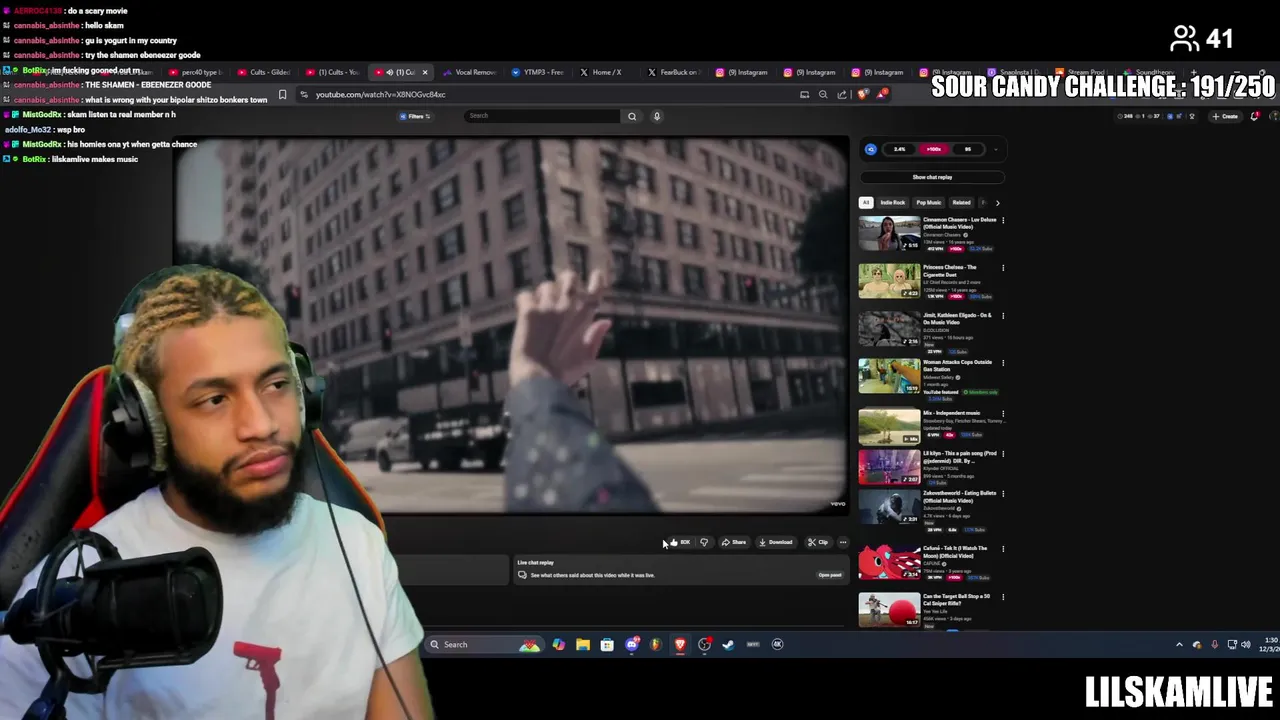Open the Mix - Independent music playlist
The image size is (1280, 720).
(x=889, y=426)
